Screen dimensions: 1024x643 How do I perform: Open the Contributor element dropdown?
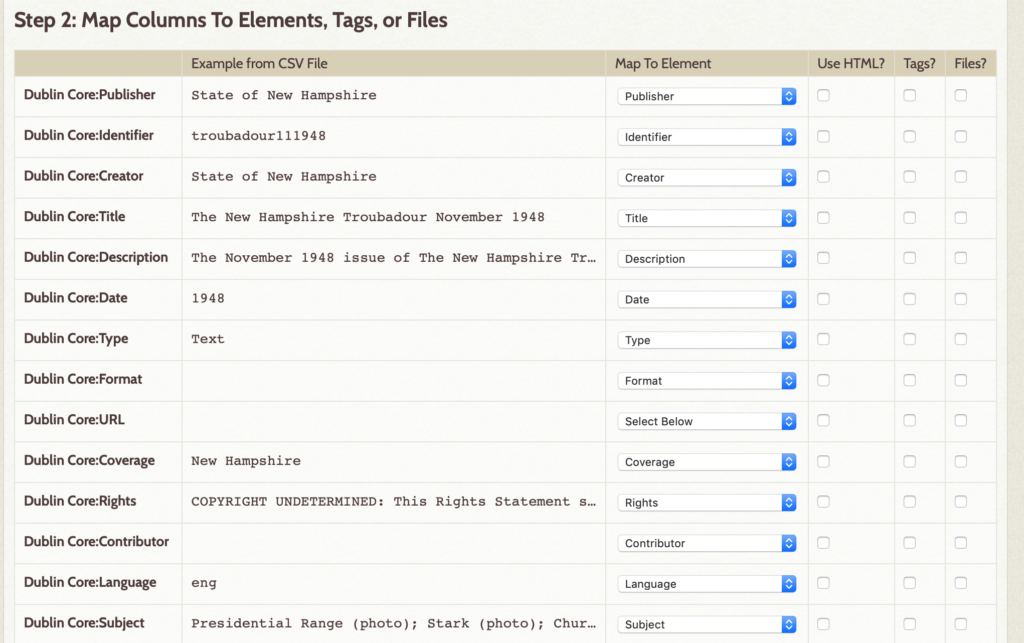click(707, 543)
